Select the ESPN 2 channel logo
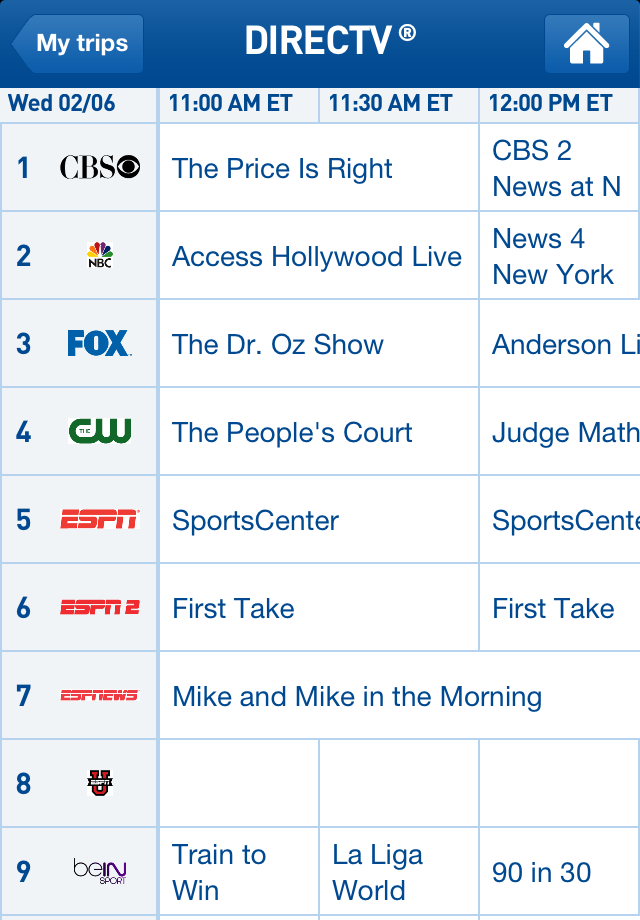The image size is (640, 920). click(x=100, y=607)
